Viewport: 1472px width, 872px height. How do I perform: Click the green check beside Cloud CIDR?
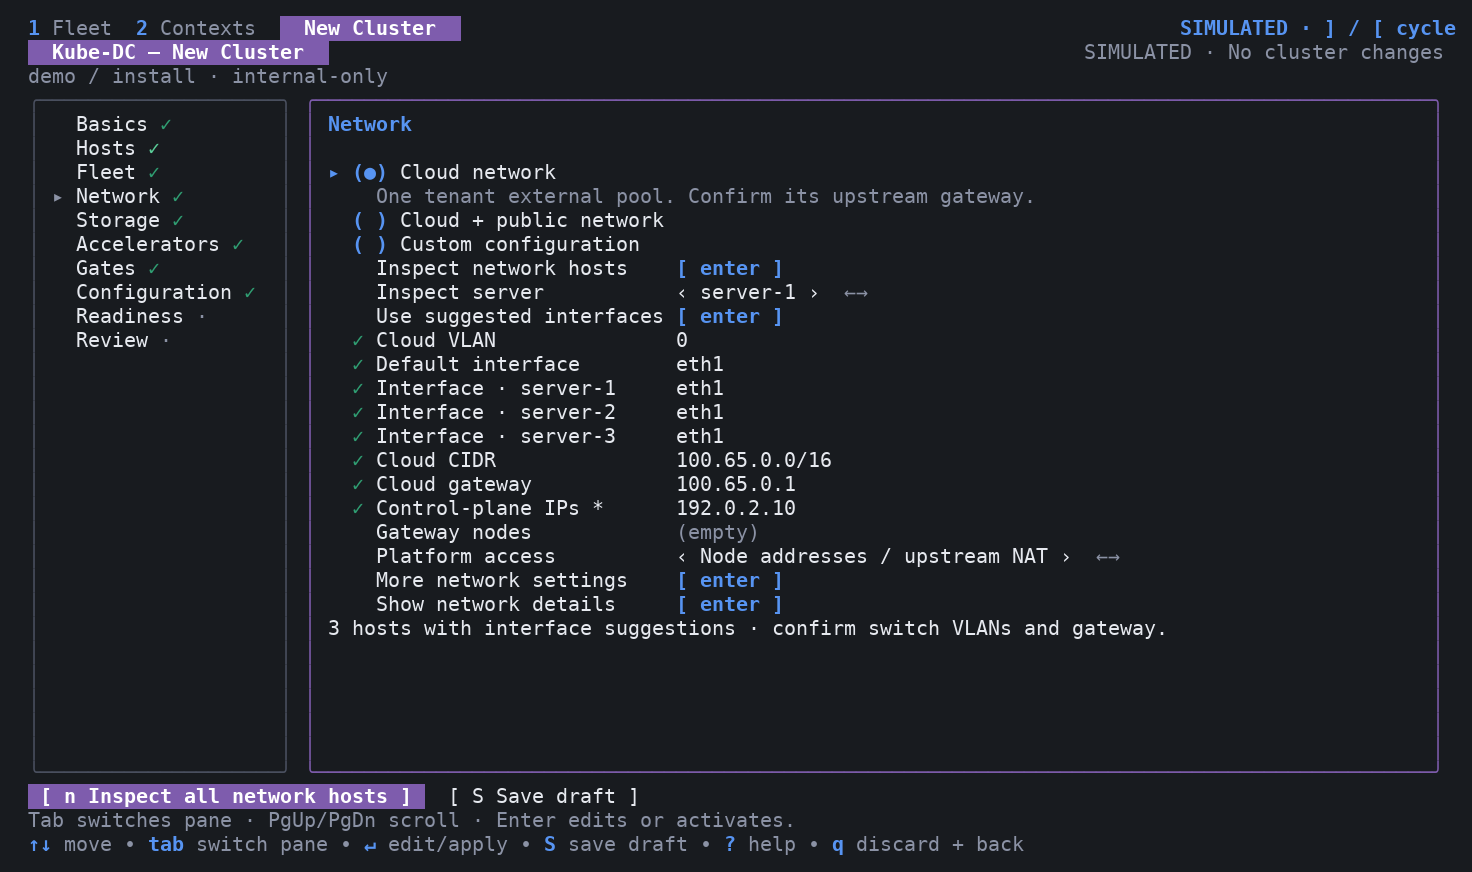358,460
